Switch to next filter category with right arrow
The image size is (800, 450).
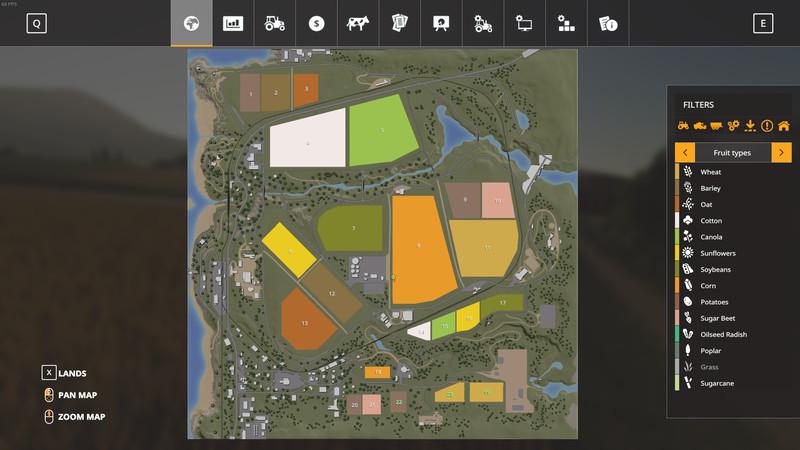(781, 153)
